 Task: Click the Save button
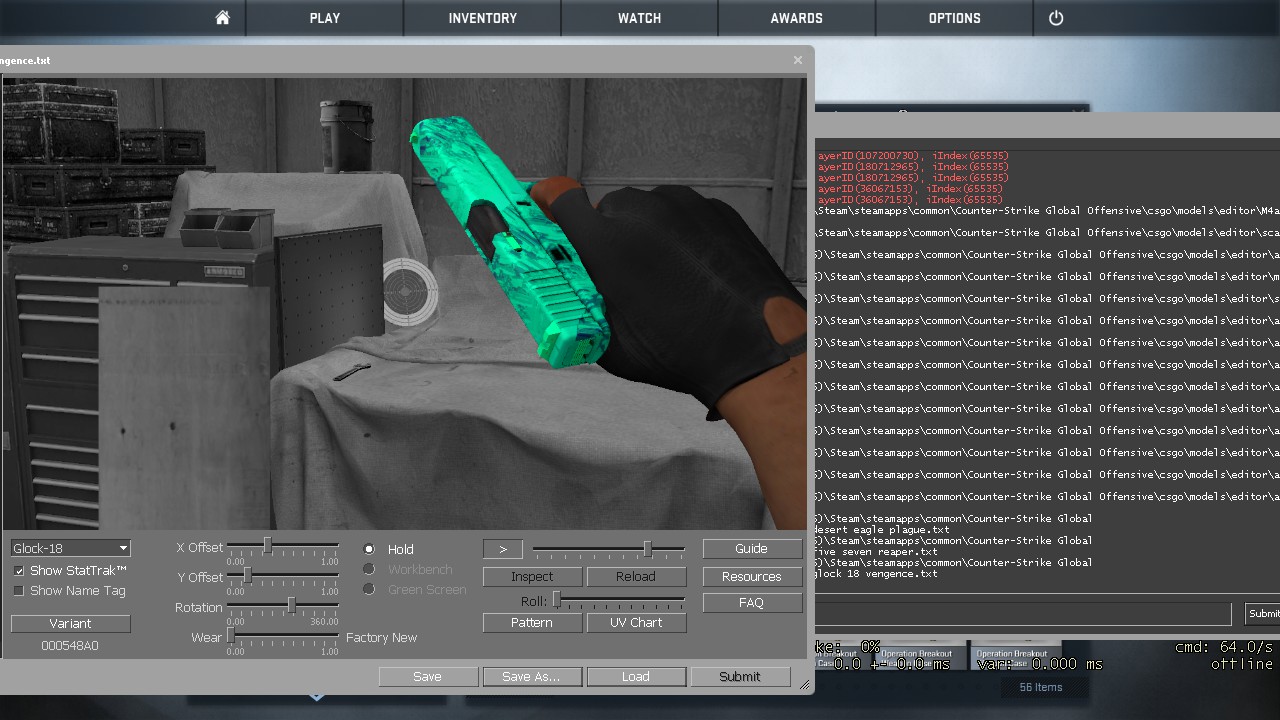click(427, 677)
